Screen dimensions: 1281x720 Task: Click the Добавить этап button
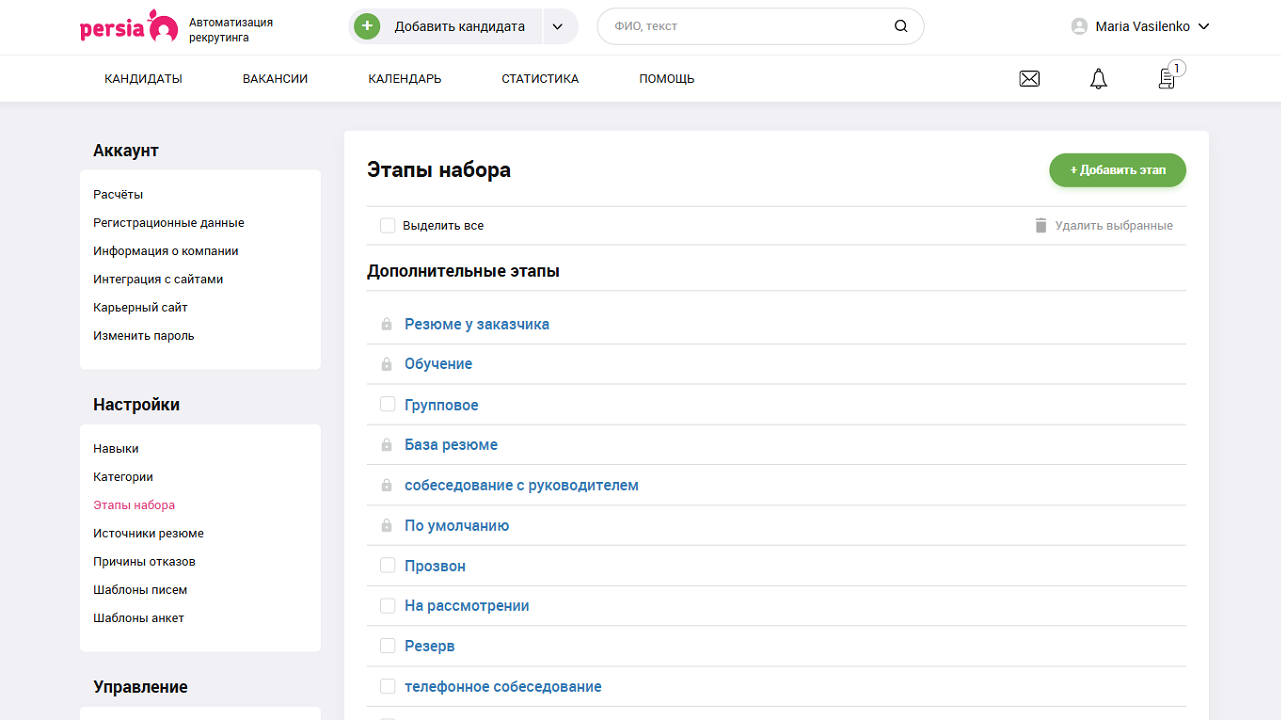(1117, 170)
